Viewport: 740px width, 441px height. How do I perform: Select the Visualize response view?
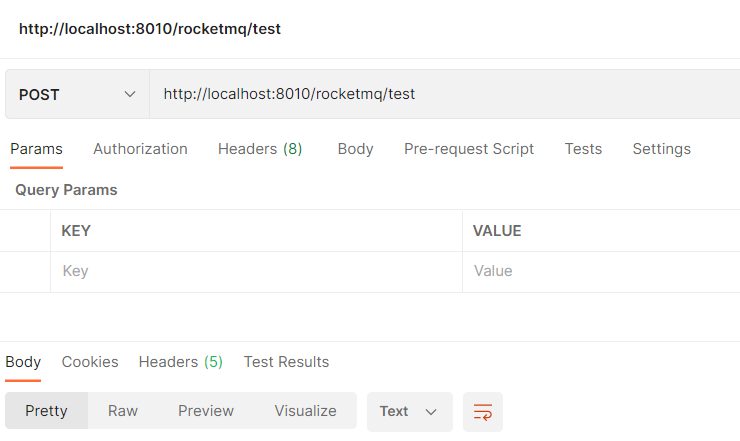click(305, 411)
